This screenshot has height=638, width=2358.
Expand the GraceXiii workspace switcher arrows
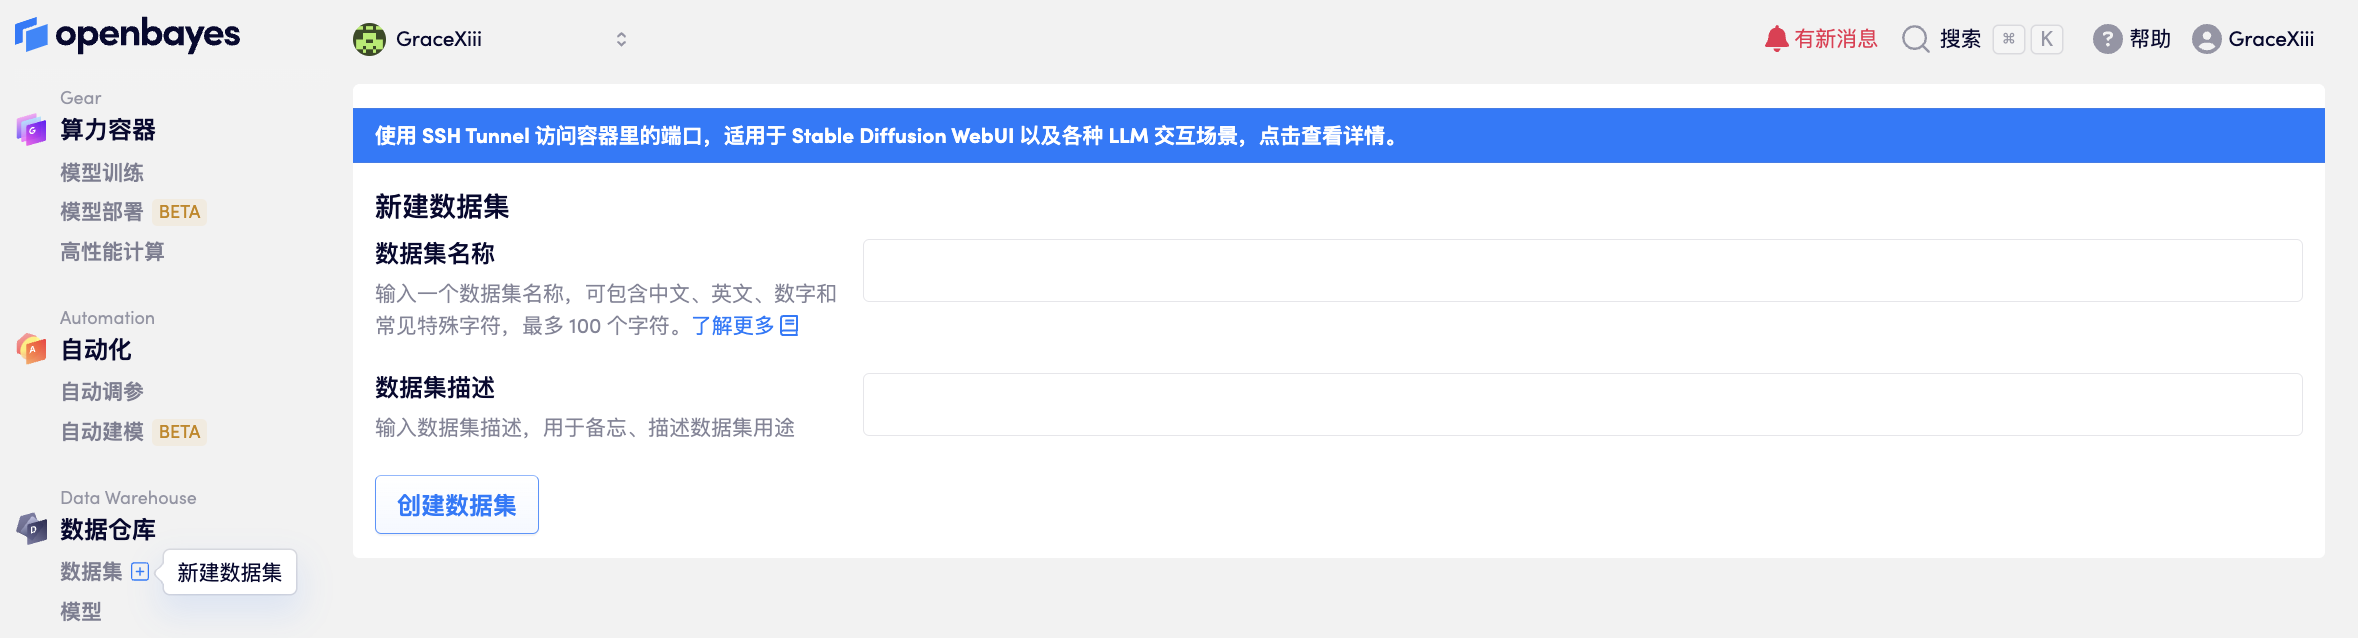click(621, 39)
